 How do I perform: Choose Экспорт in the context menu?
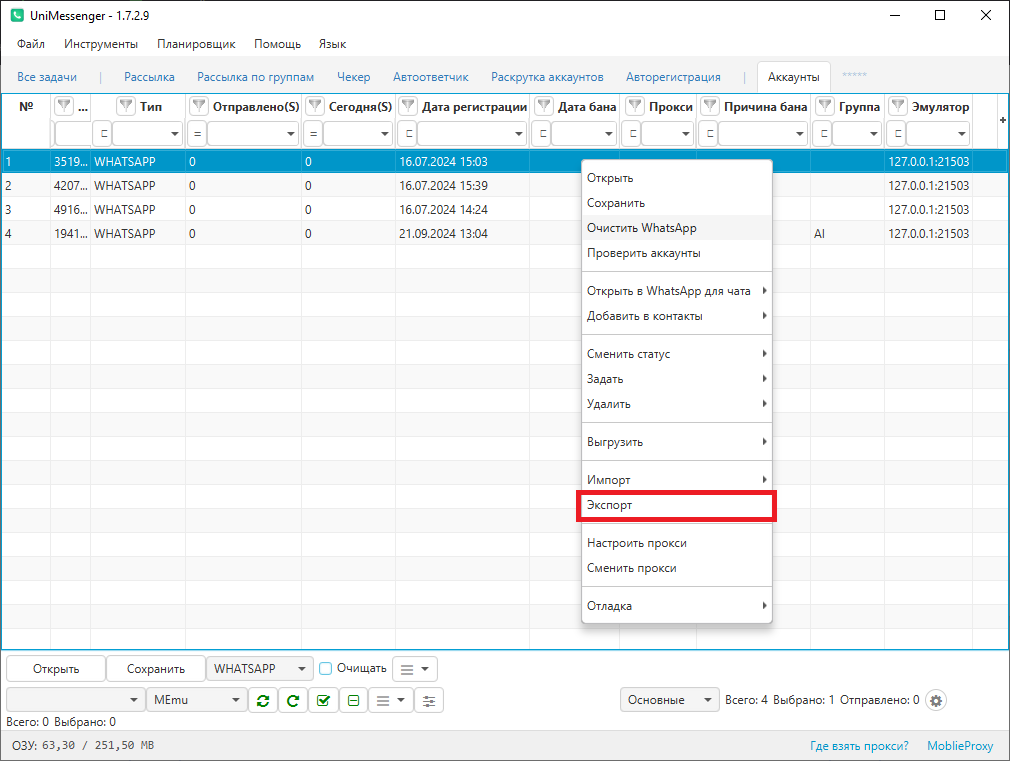coord(677,506)
